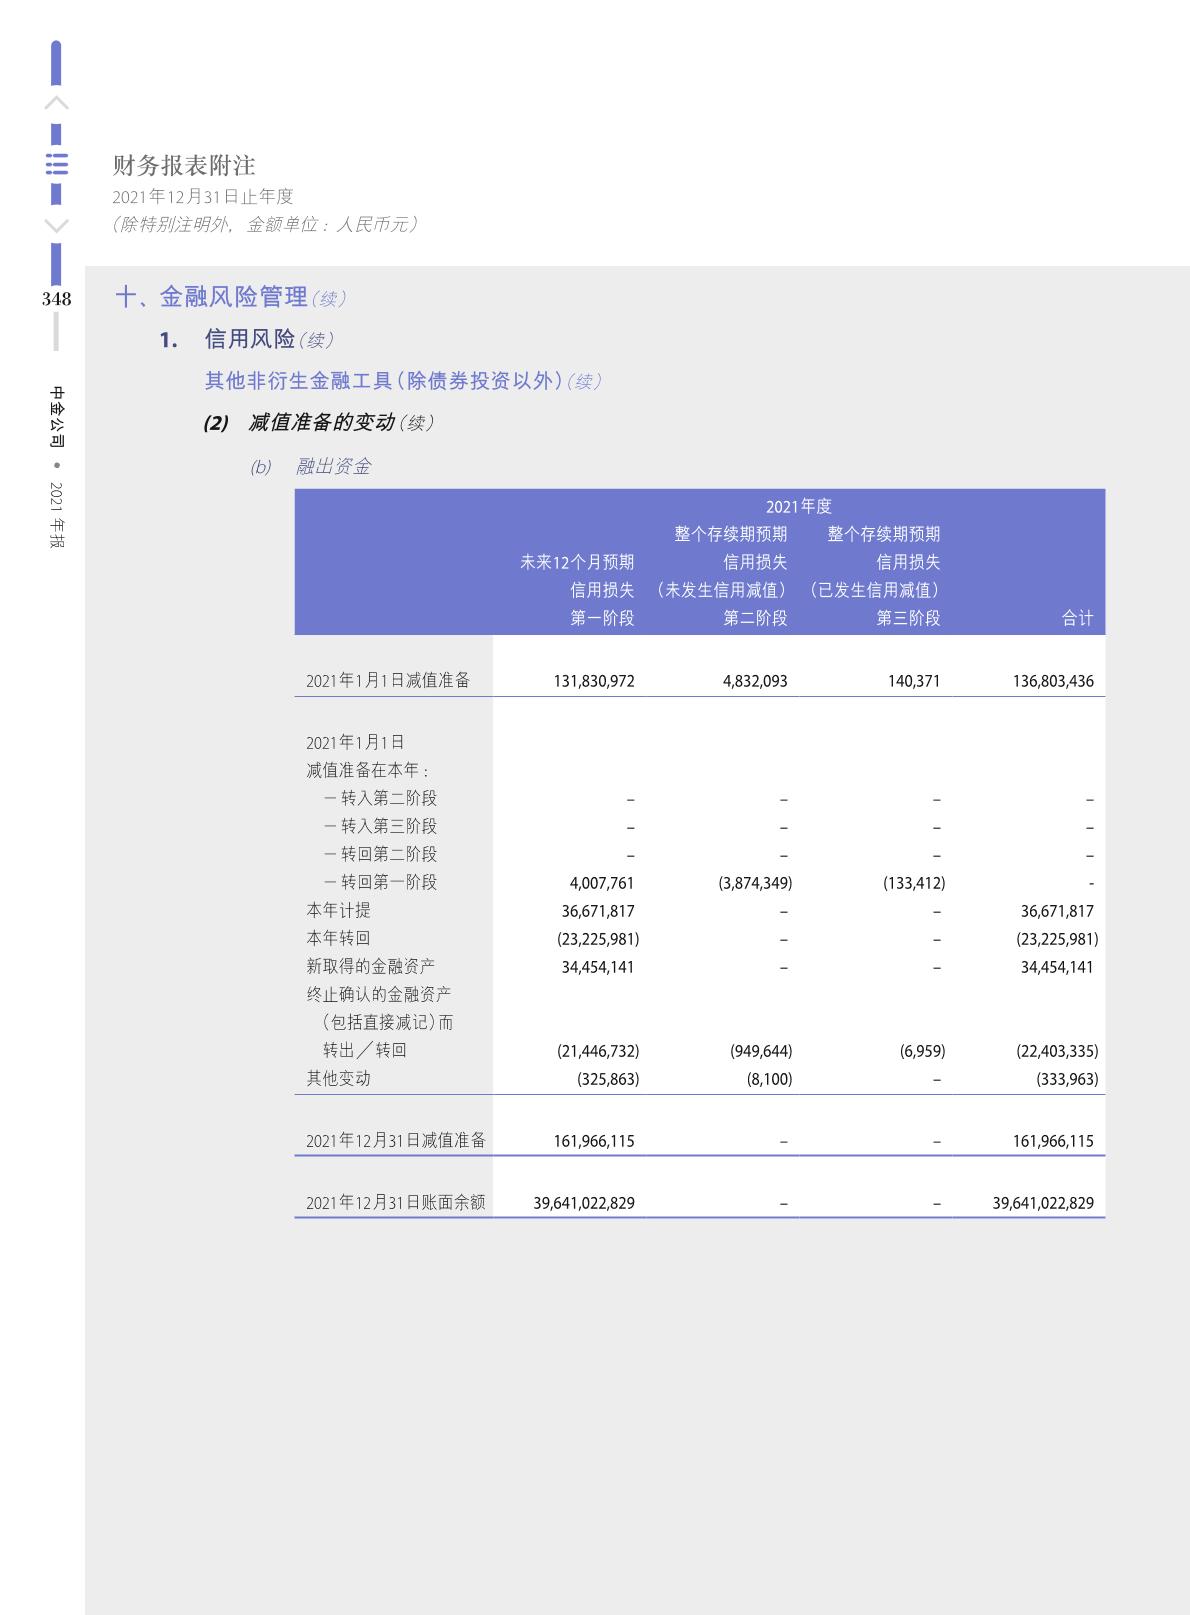Click the (2) 减值准备的变动 heading
Screen dimensions: 1190x1615
click(x=320, y=423)
